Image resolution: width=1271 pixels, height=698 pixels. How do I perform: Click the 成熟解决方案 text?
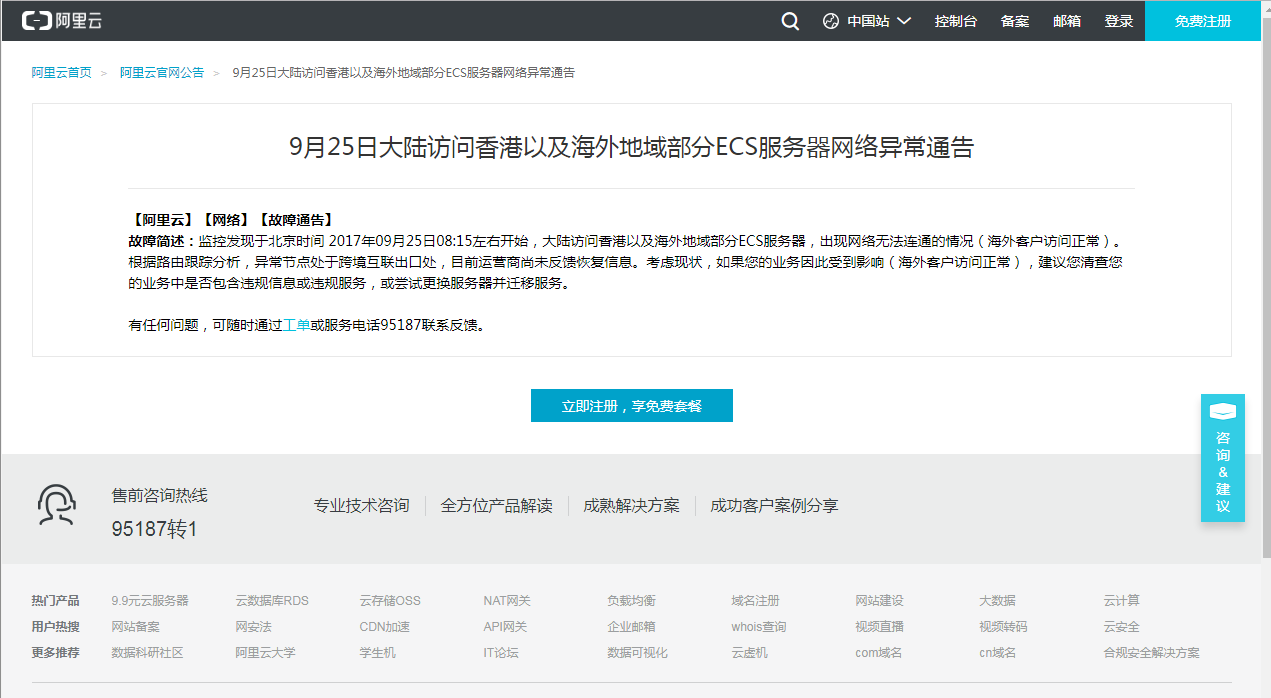(x=632, y=506)
